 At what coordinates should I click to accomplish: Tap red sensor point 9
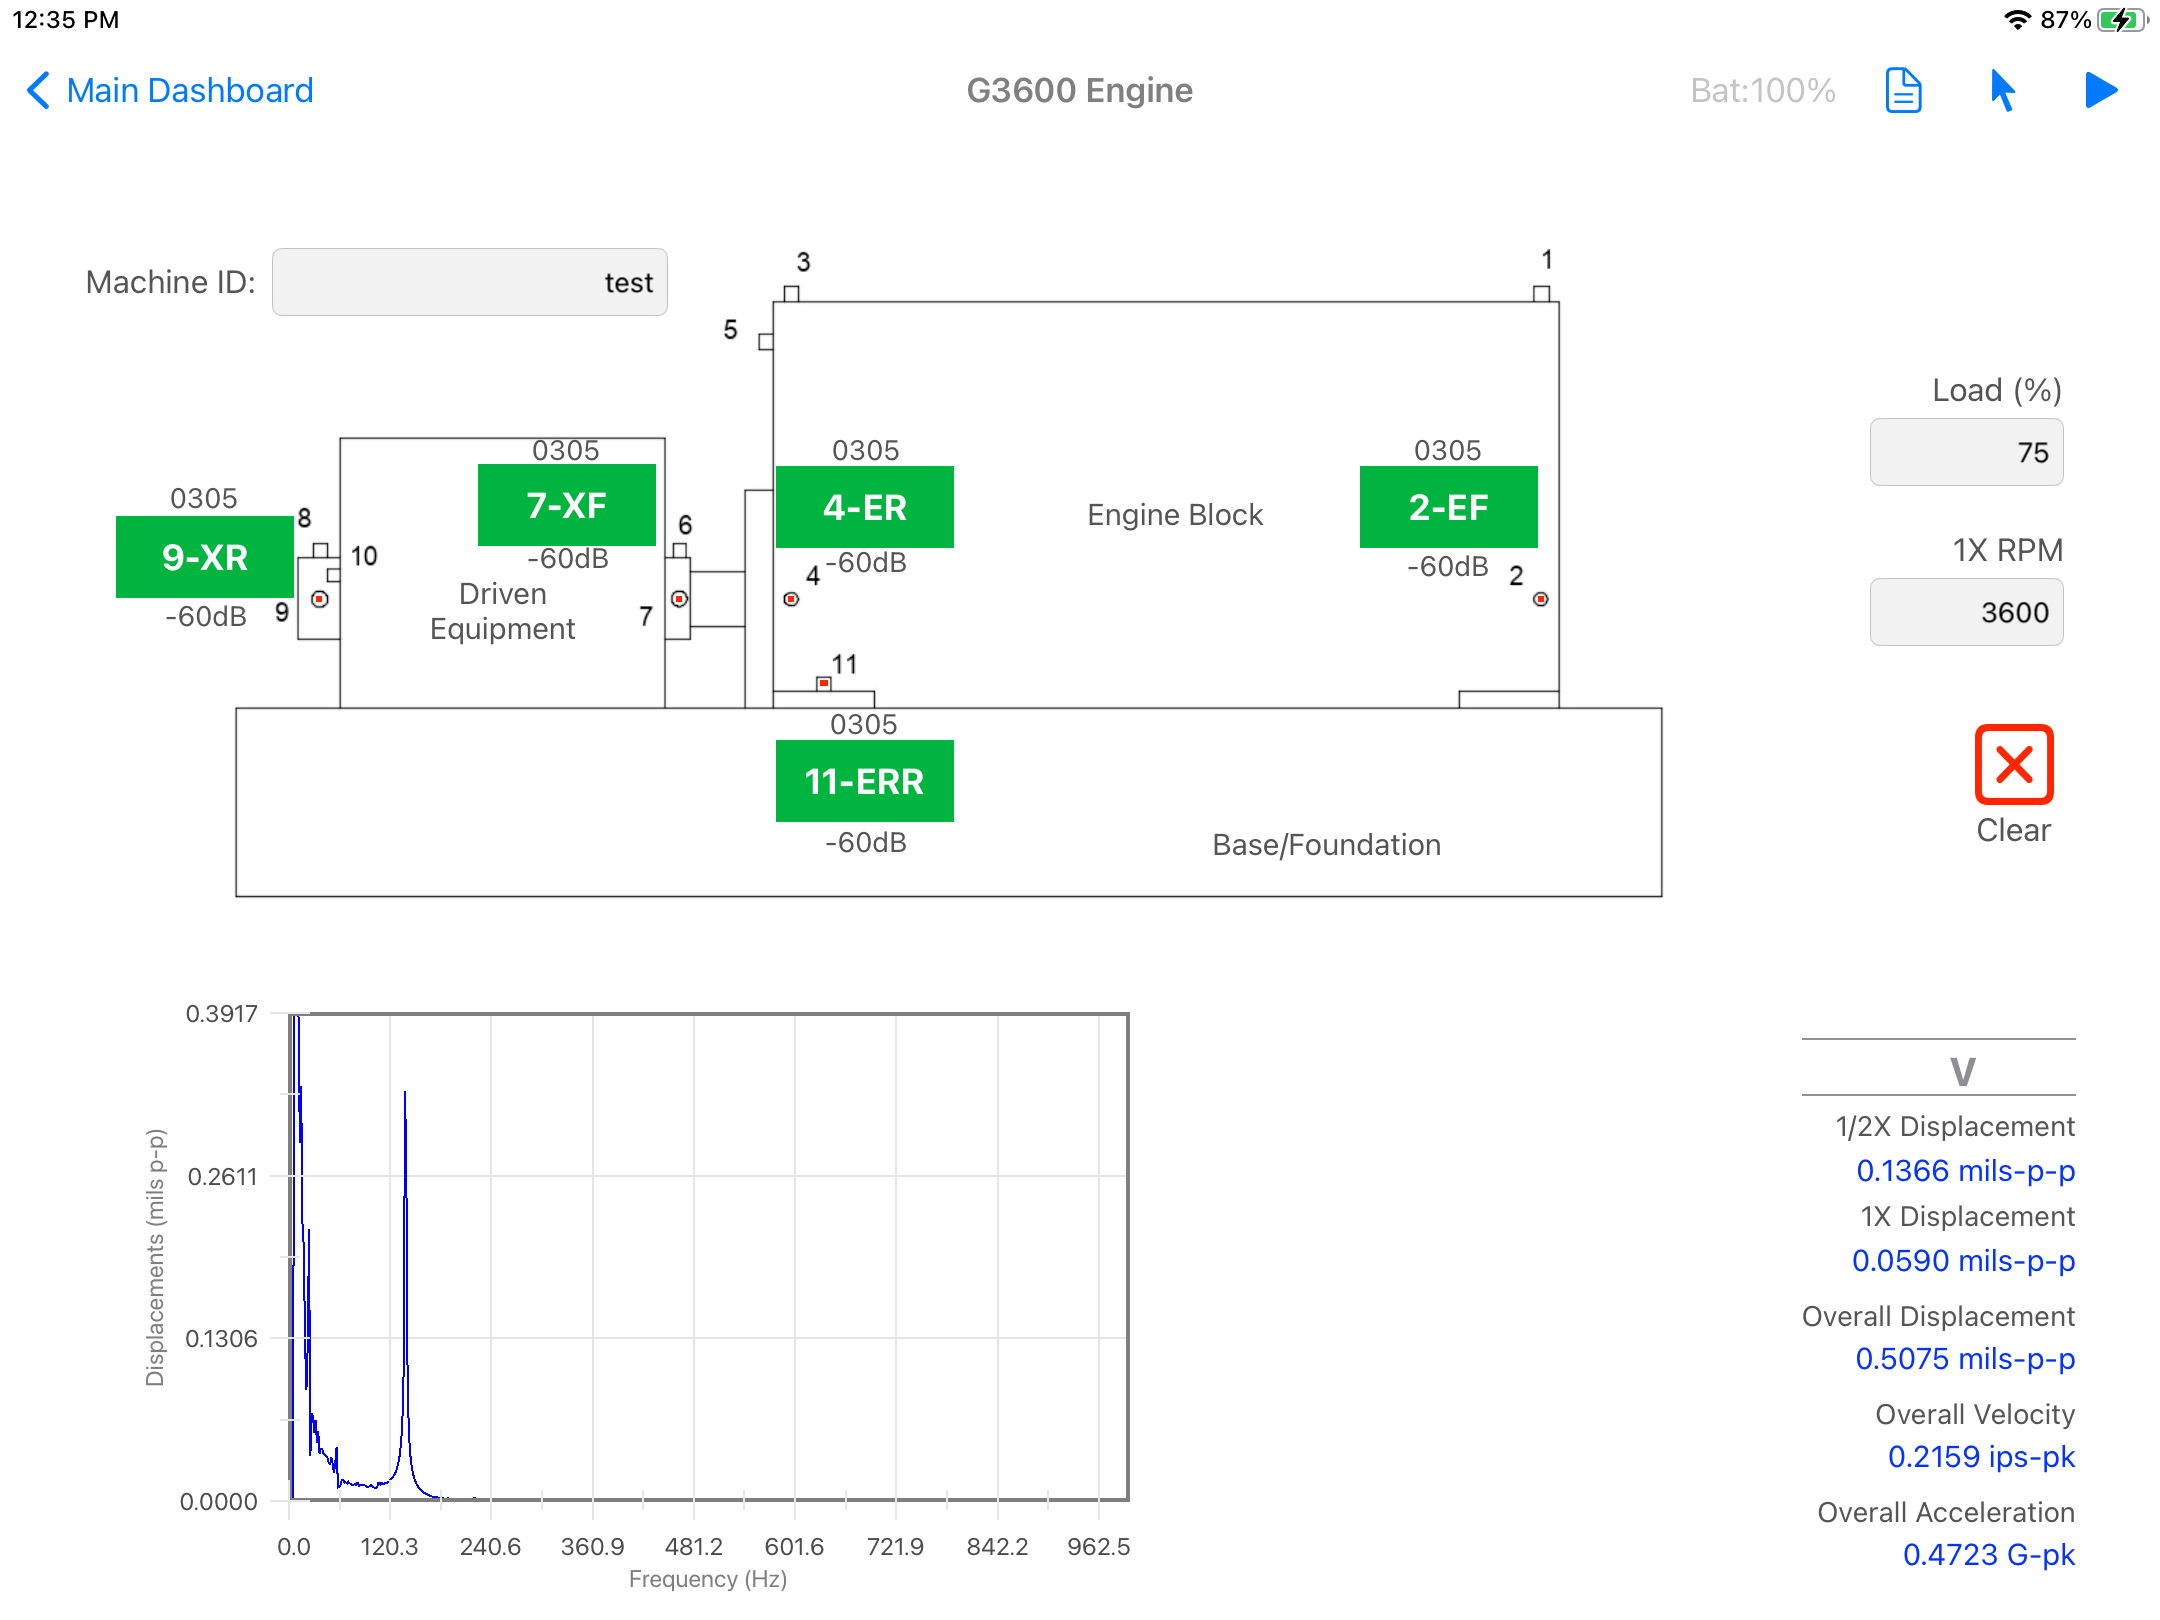pos(320,599)
